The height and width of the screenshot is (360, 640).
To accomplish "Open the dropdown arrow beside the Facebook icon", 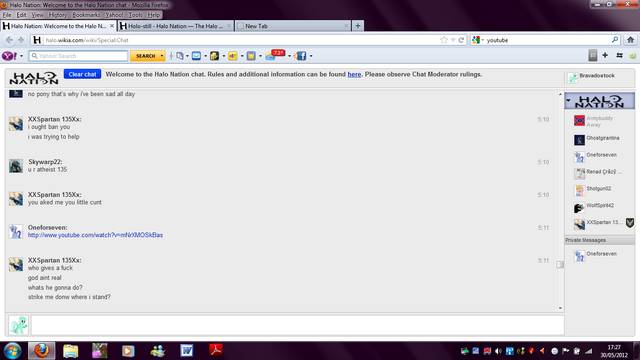I will coord(311,56).
